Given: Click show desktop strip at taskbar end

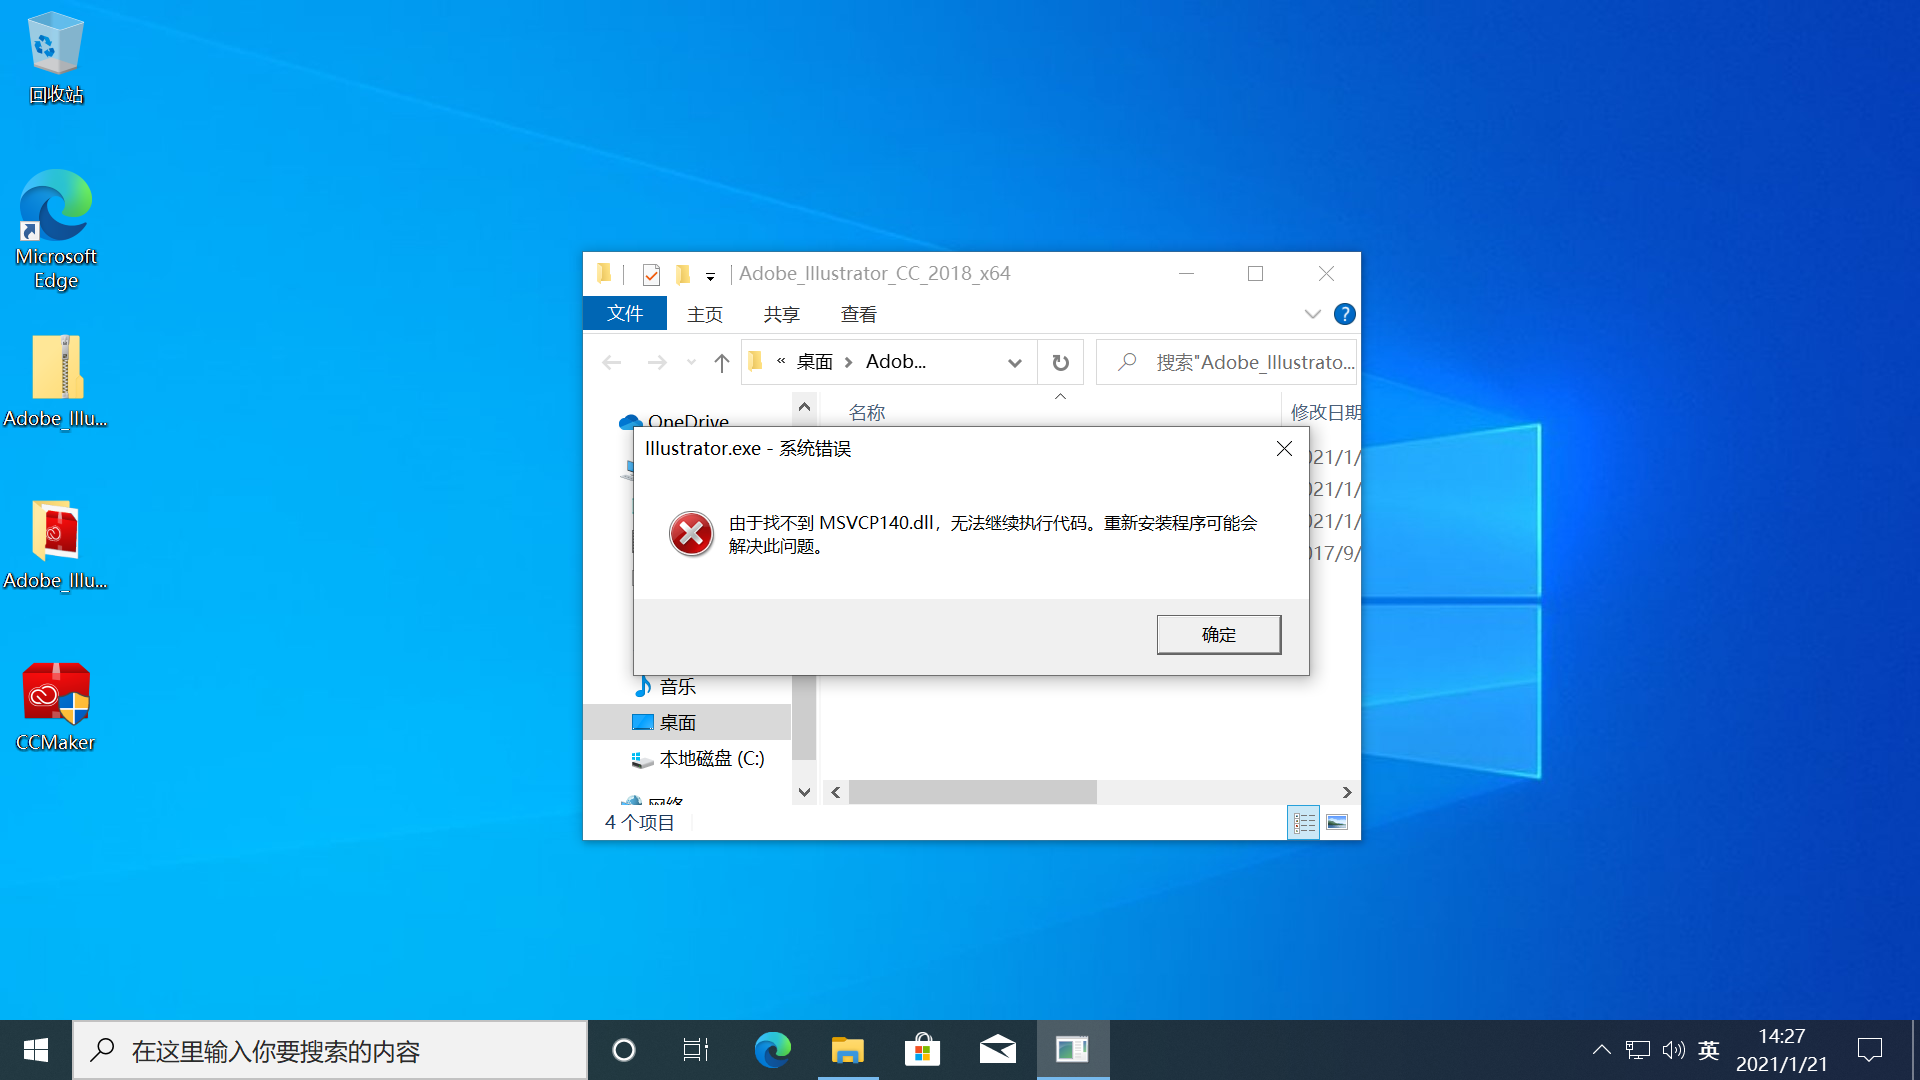Looking at the screenshot, I should 1915,1050.
